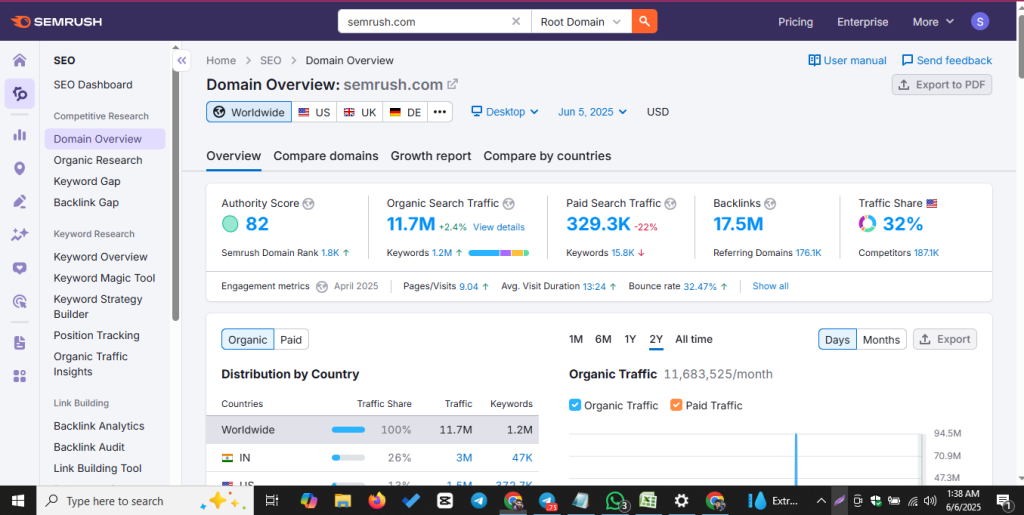Set chart granularity to Days
The image size is (1024, 515).
pyautogui.click(x=837, y=339)
